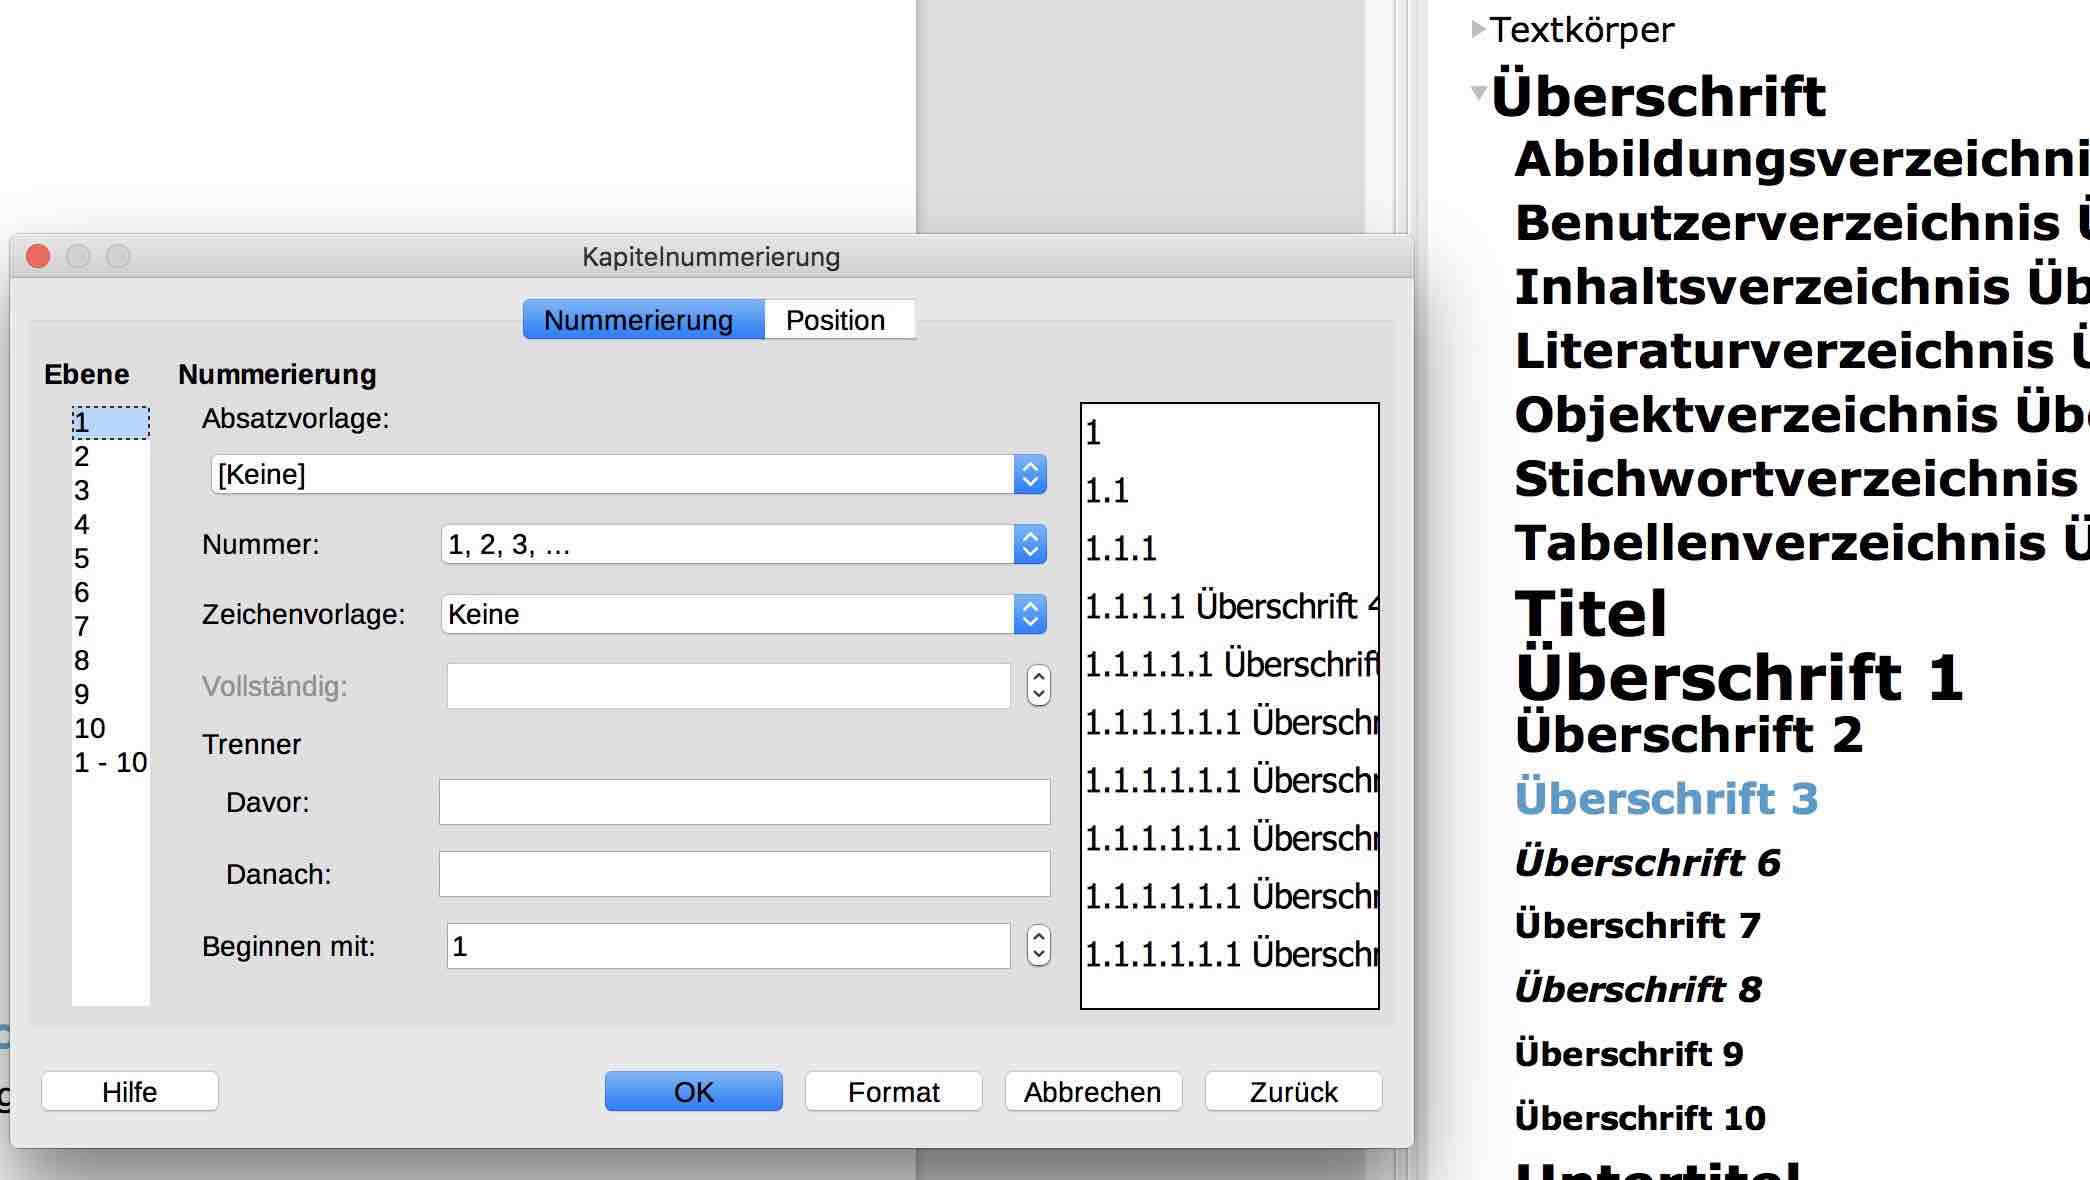2090x1180 pixels.
Task: Close the Kapitelnummerierung dialog
Action: tap(38, 257)
